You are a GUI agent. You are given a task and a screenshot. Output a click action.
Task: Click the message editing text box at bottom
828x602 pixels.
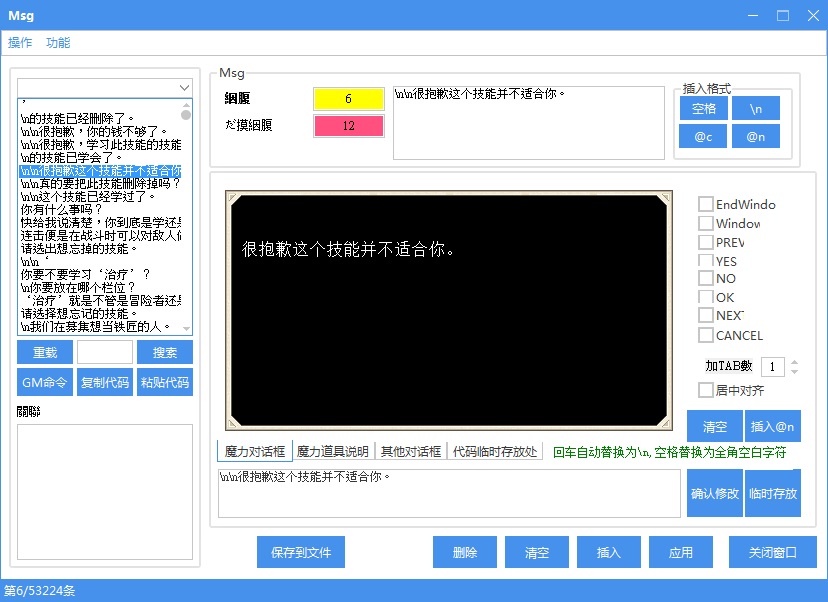click(x=449, y=493)
